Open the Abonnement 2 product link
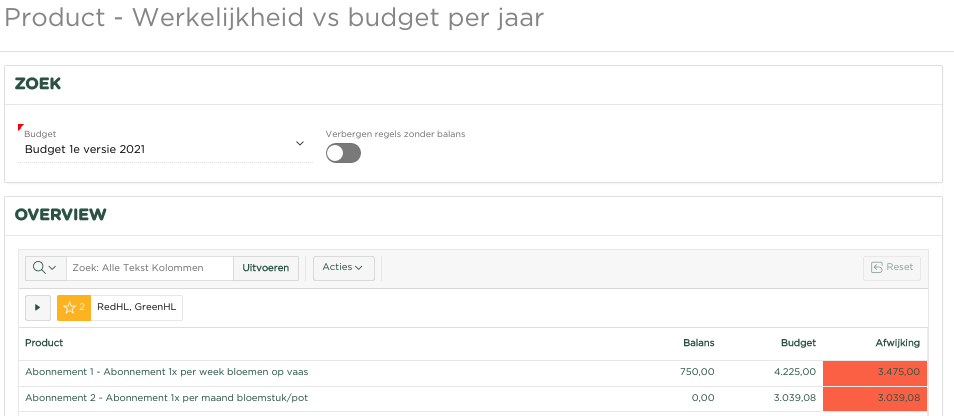The width and height of the screenshot is (954, 416). click(x=166, y=398)
